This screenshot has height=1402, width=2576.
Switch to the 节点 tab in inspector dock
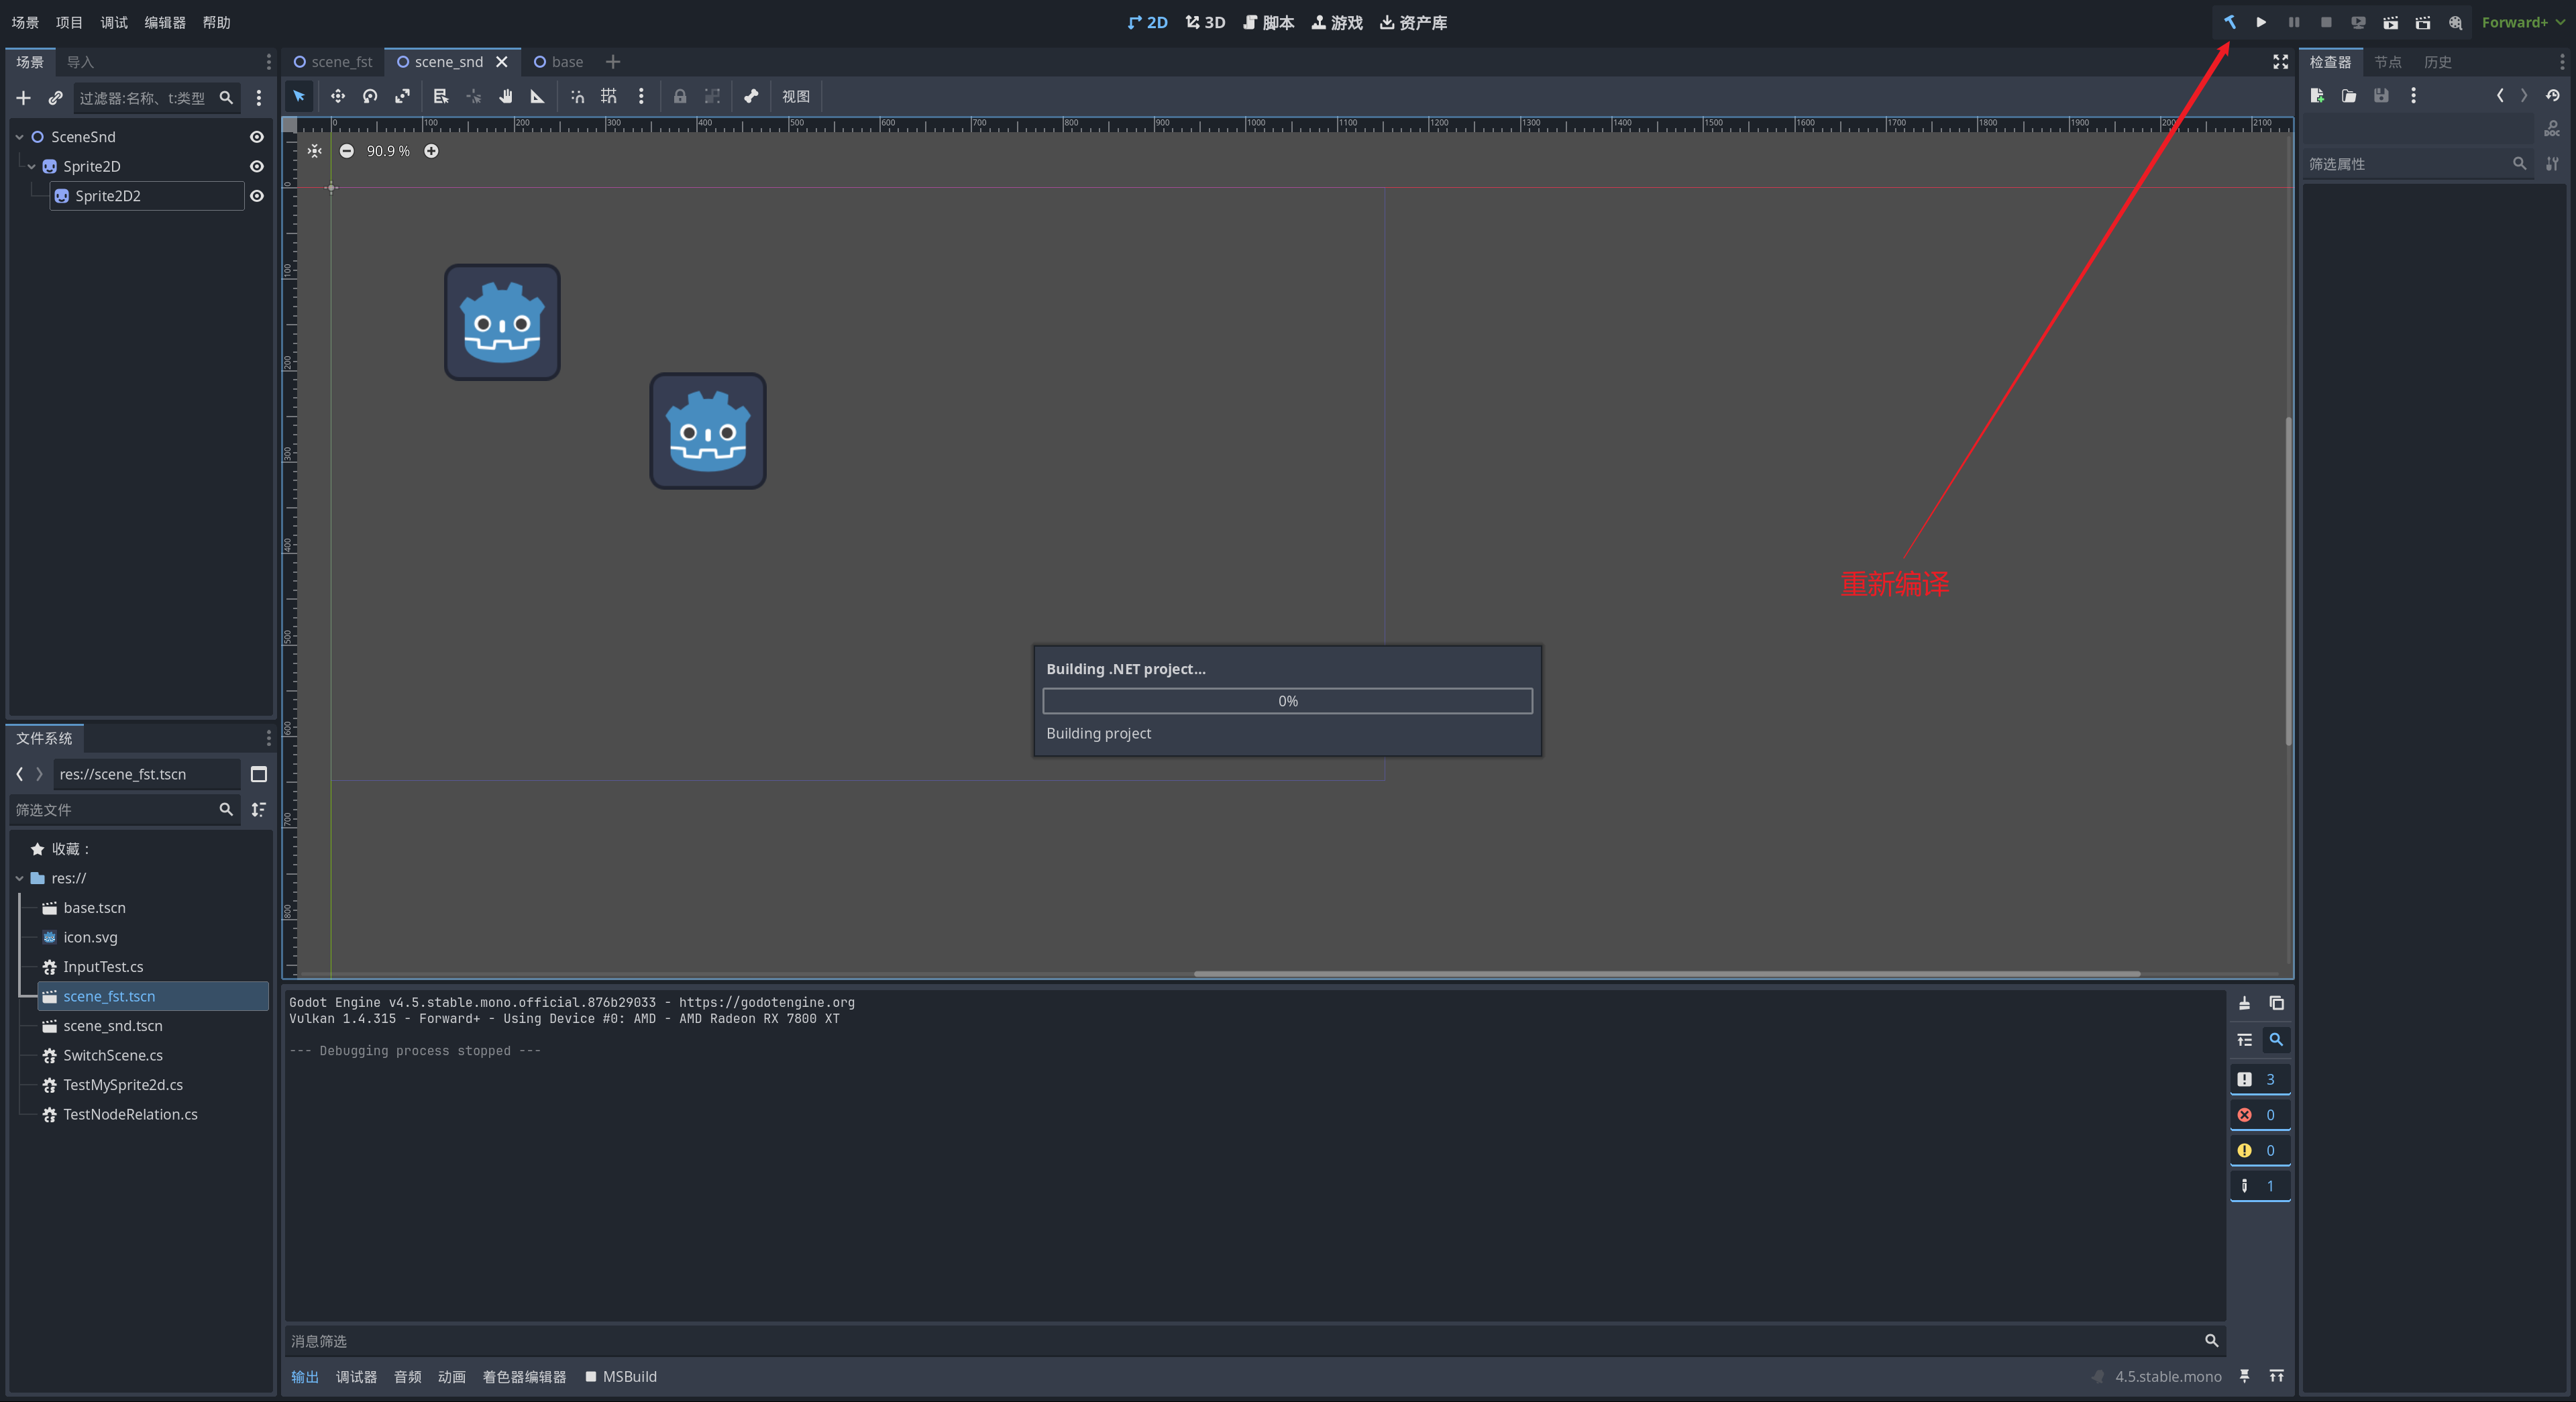coord(2388,62)
